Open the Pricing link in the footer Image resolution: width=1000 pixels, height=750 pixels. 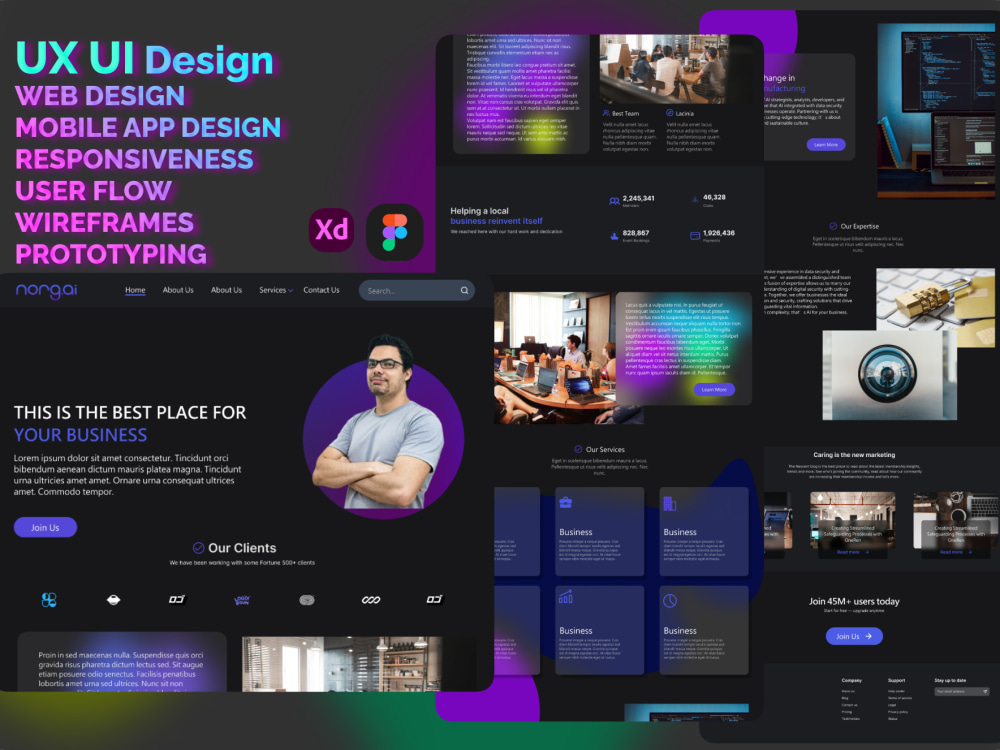(847, 712)
